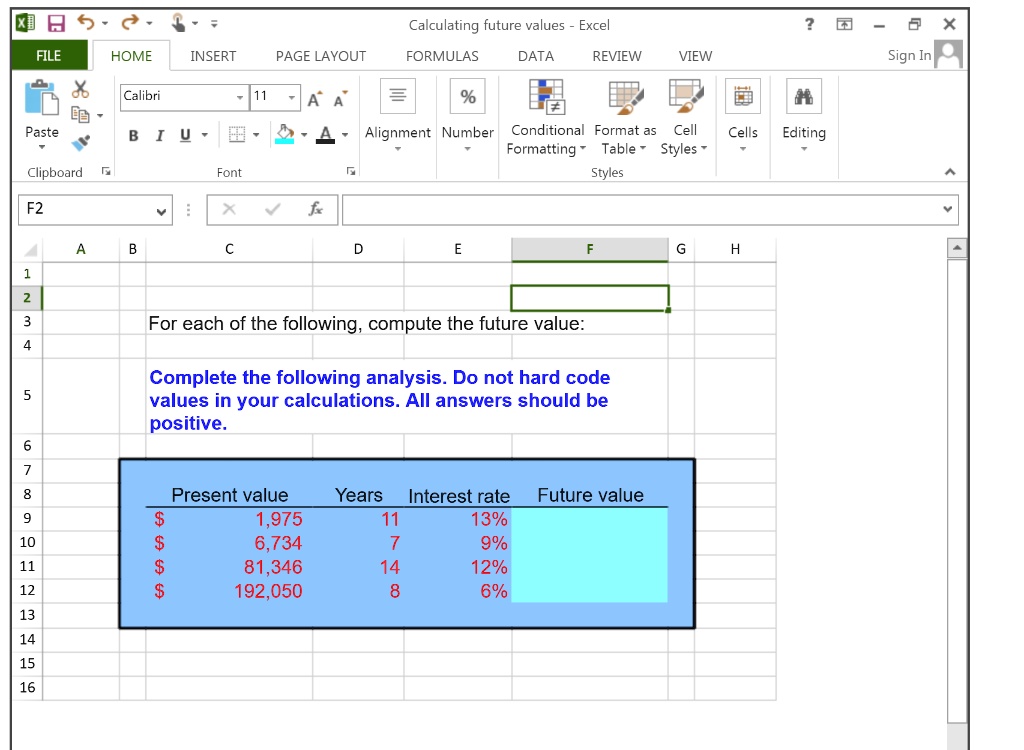1024x750 pixels.
Task: Click the Insert Function fx button
Action: click(315, 210)
